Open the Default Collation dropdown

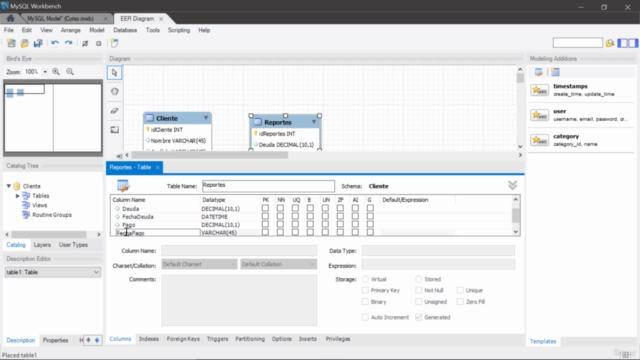278,264
